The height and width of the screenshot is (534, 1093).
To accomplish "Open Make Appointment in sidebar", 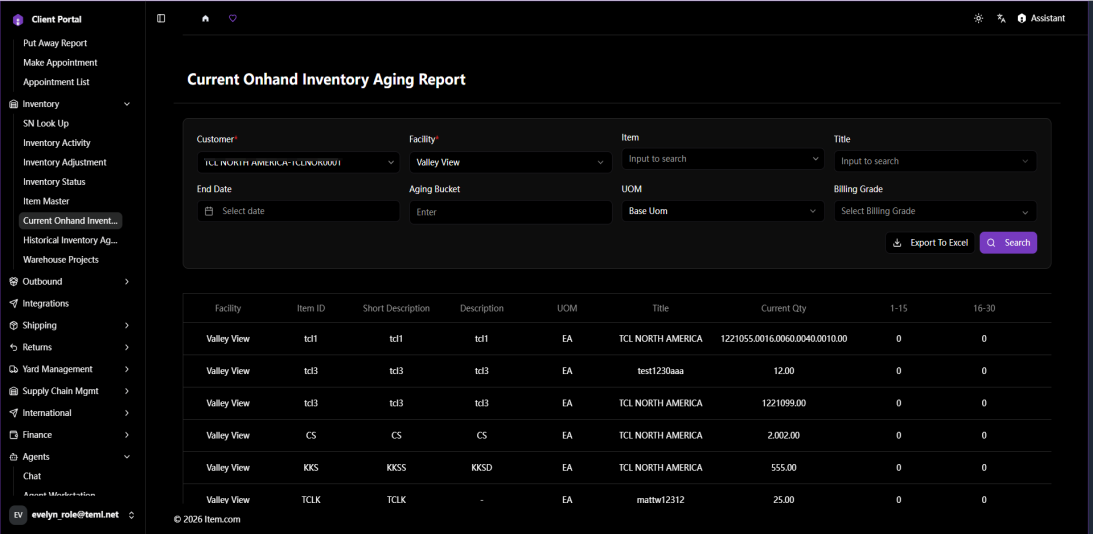I will 60,62.
